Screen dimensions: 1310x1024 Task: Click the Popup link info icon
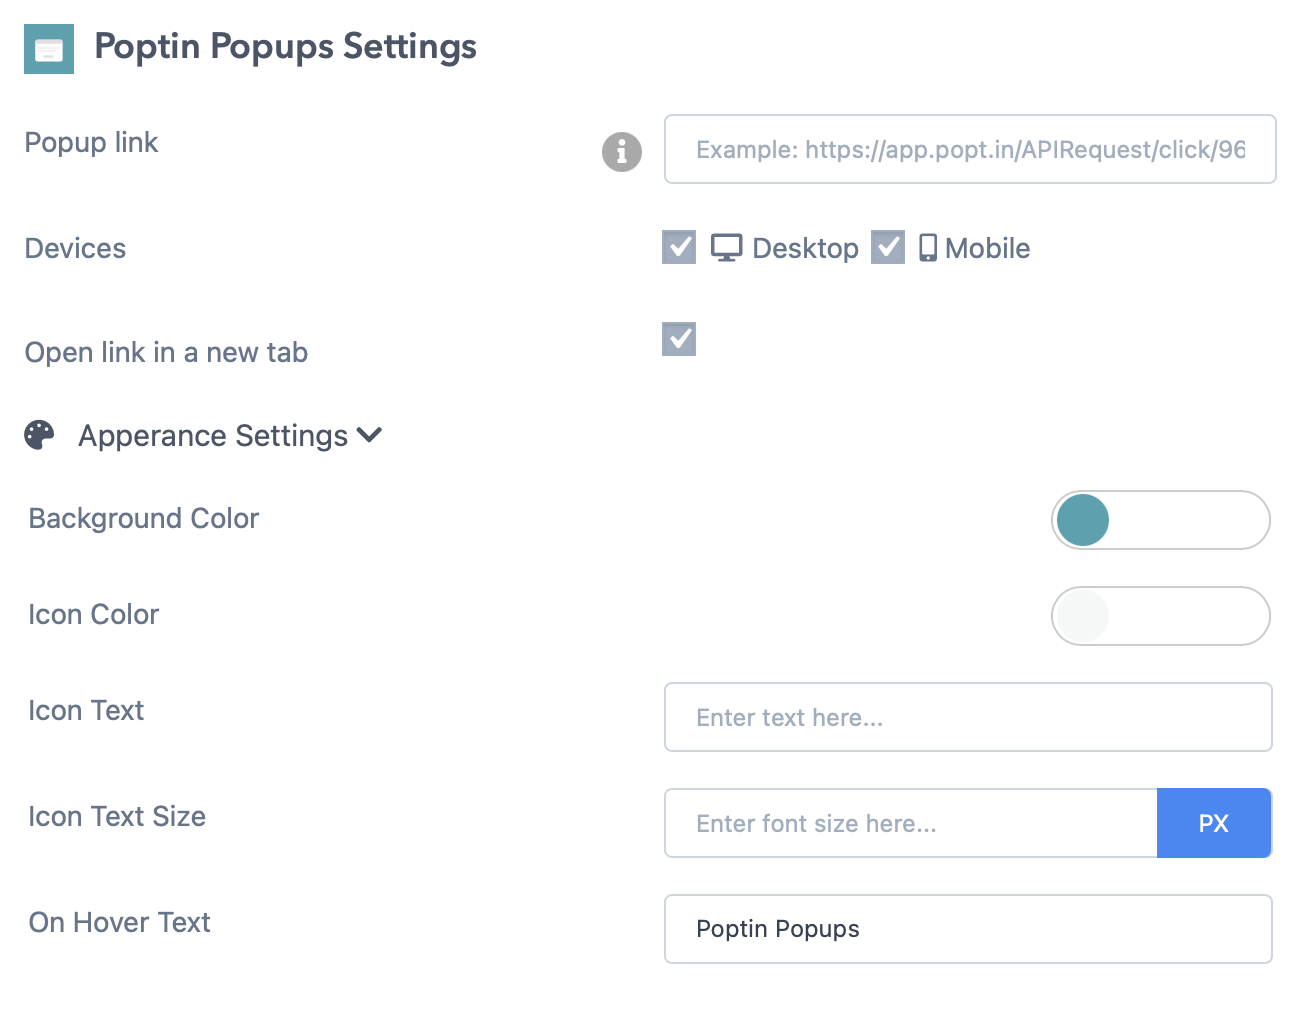click(x=621, y=152)
